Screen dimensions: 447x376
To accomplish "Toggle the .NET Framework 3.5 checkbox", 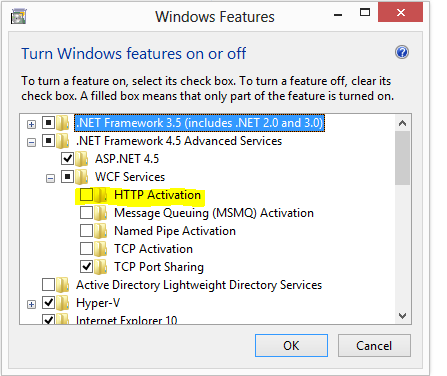I will point(48,123).
